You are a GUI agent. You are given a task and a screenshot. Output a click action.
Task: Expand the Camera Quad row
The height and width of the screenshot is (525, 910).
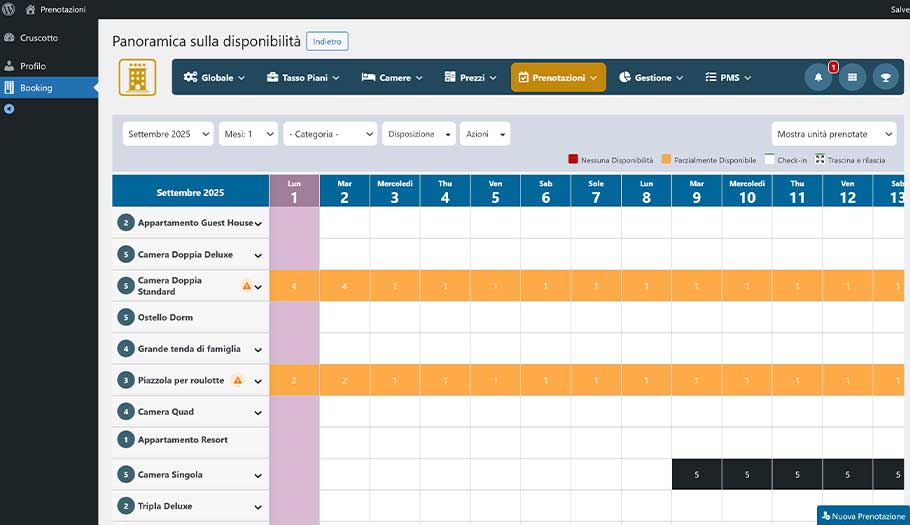258,412
